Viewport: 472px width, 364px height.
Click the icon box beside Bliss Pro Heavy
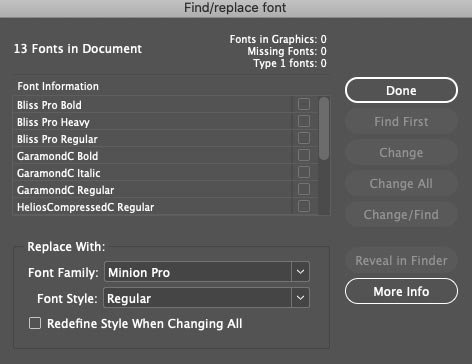[x=304, y=121]
